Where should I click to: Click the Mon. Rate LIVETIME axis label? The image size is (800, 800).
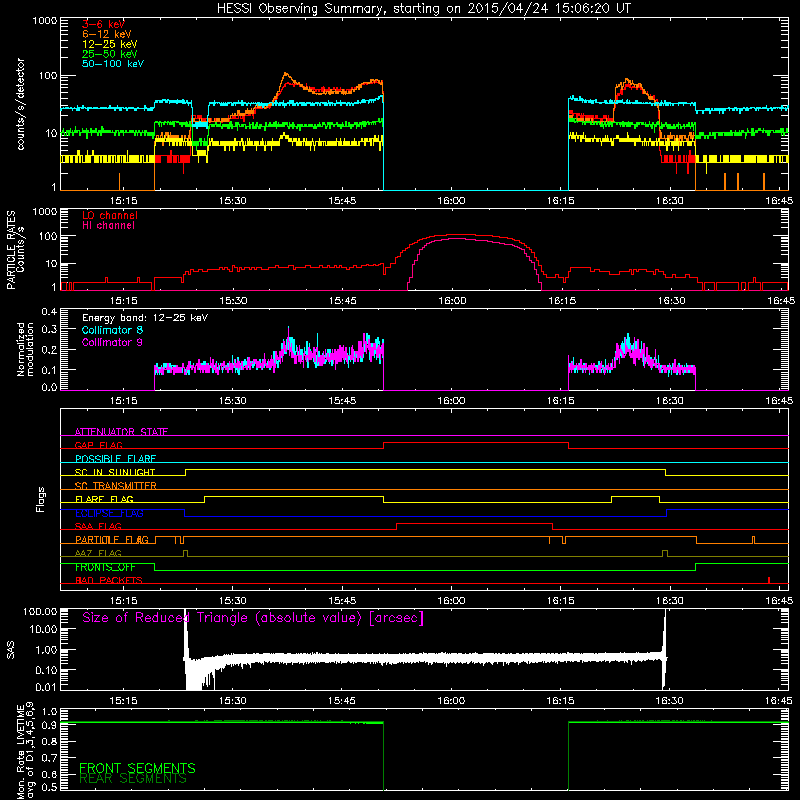(25, 750)
